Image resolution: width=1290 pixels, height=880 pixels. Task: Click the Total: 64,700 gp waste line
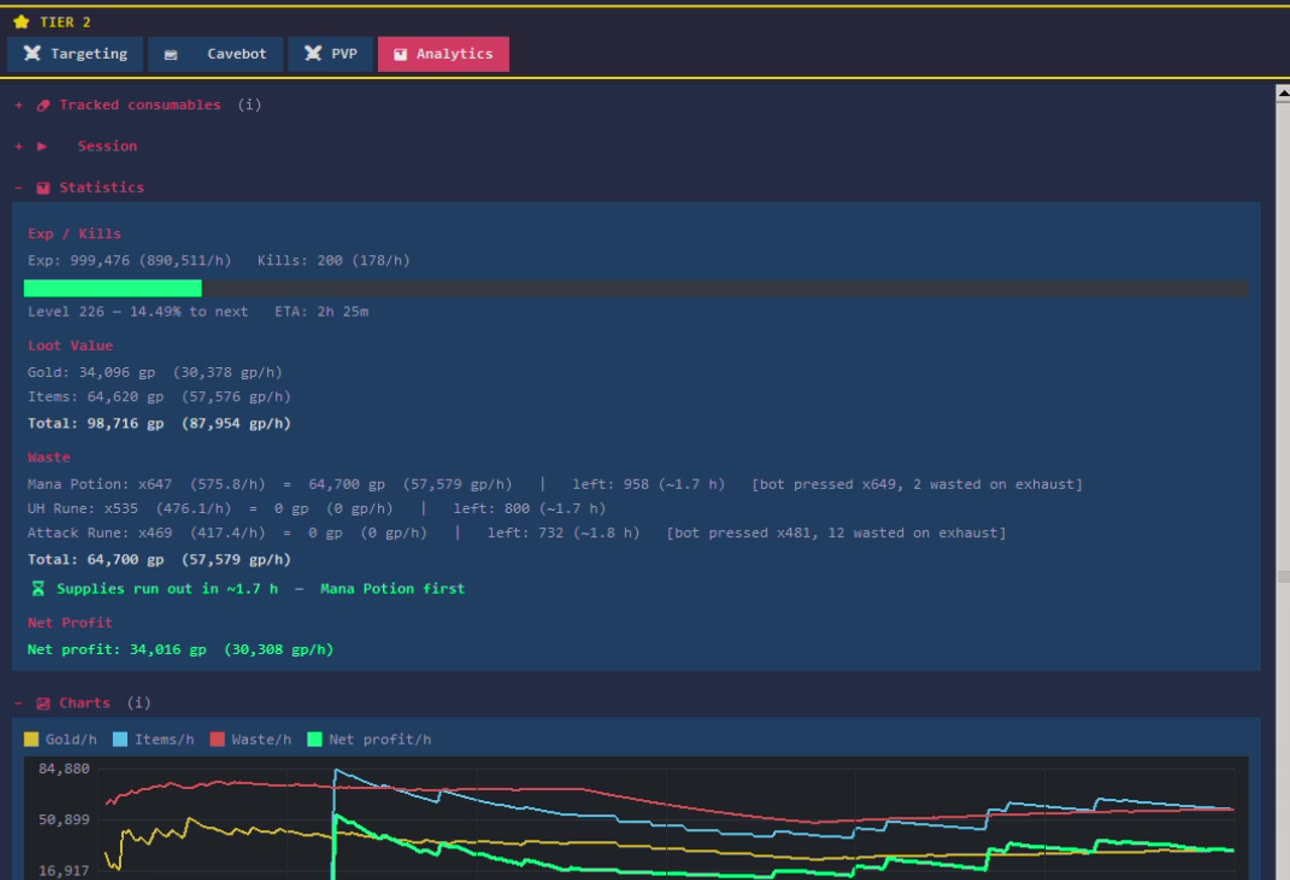pos(159,560)
